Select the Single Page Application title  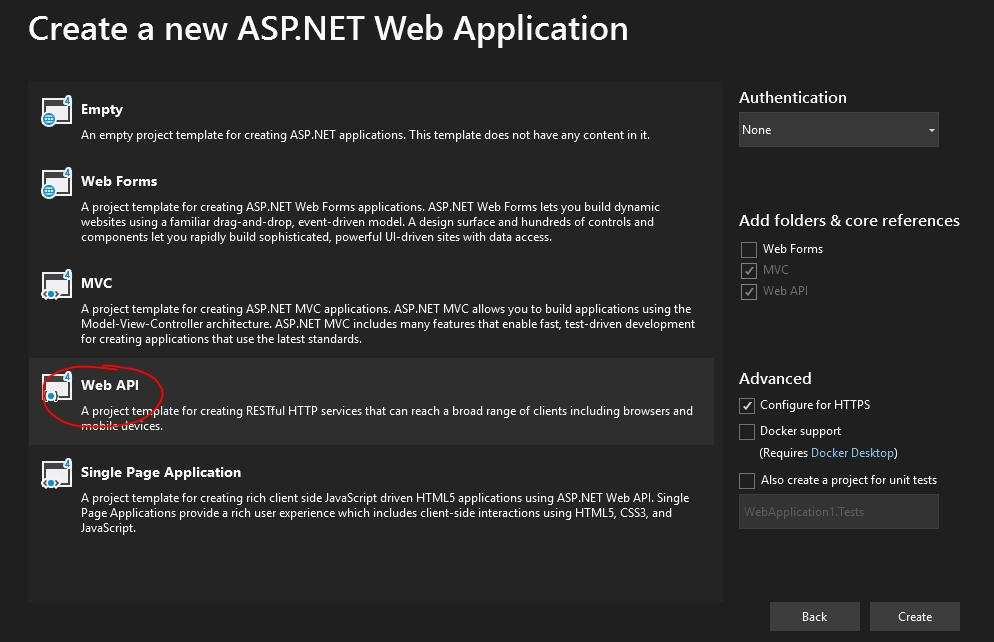click(161, 472)
